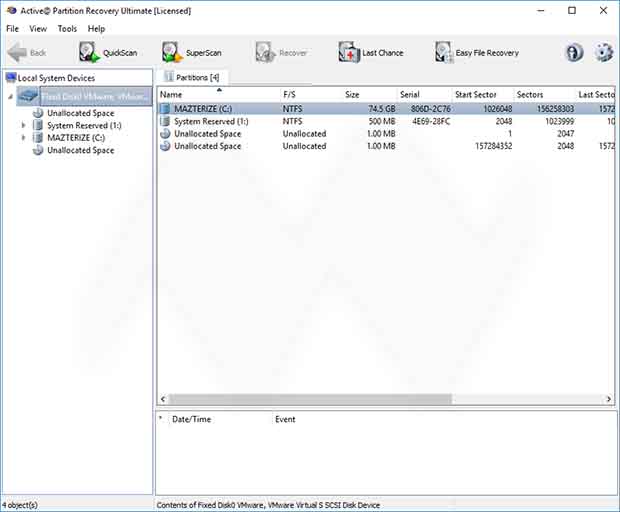Click the 500 MB size cell
Image resolution: width=620 pixels, height=512 pixels.
point(382,121)
